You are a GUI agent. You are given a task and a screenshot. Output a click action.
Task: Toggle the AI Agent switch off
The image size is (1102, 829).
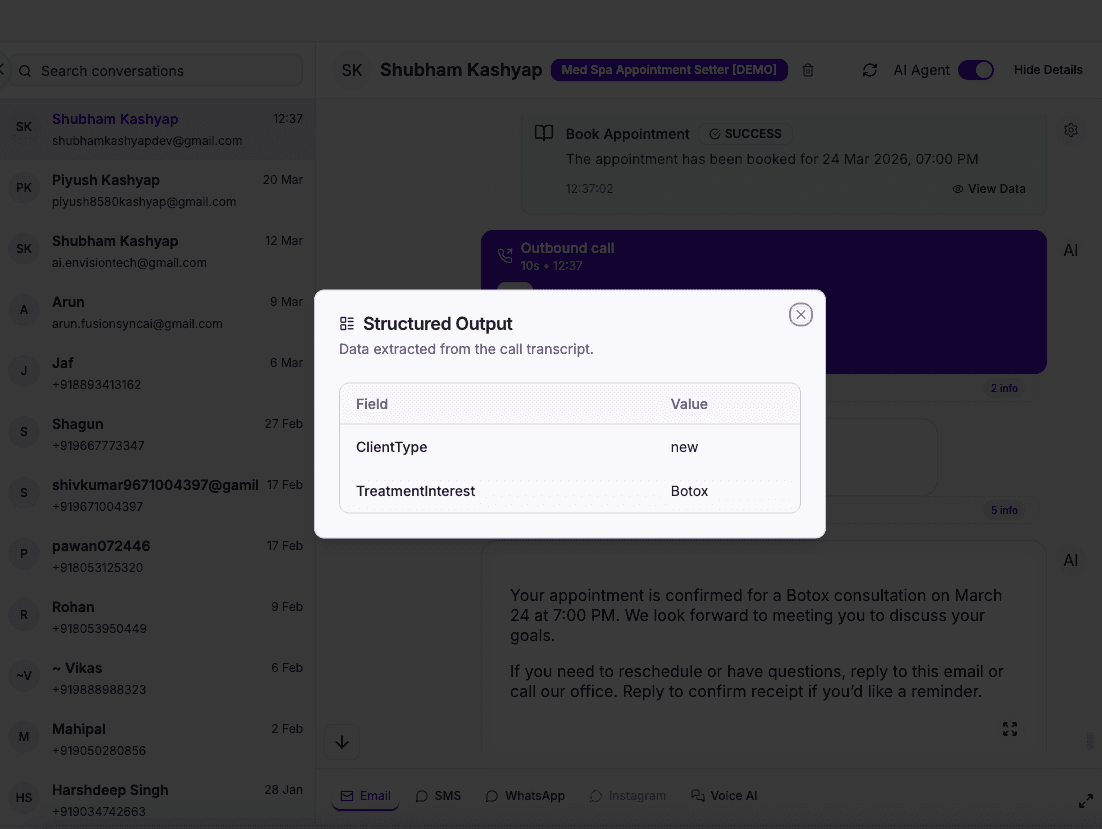[976, 70]
